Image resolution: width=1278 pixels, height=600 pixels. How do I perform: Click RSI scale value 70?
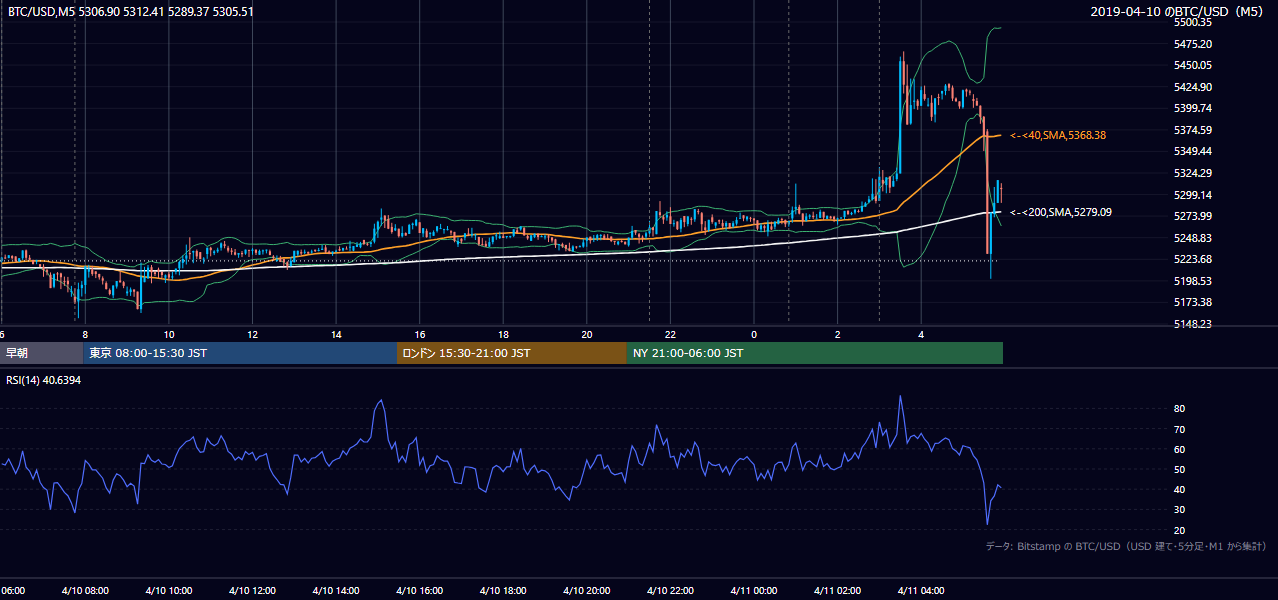tap(1179, 429)
